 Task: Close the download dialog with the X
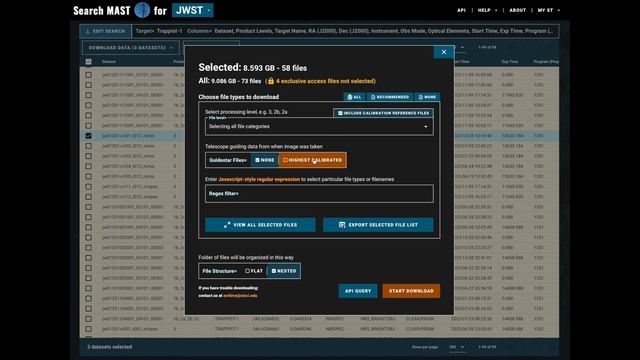(x=444, y=52)
